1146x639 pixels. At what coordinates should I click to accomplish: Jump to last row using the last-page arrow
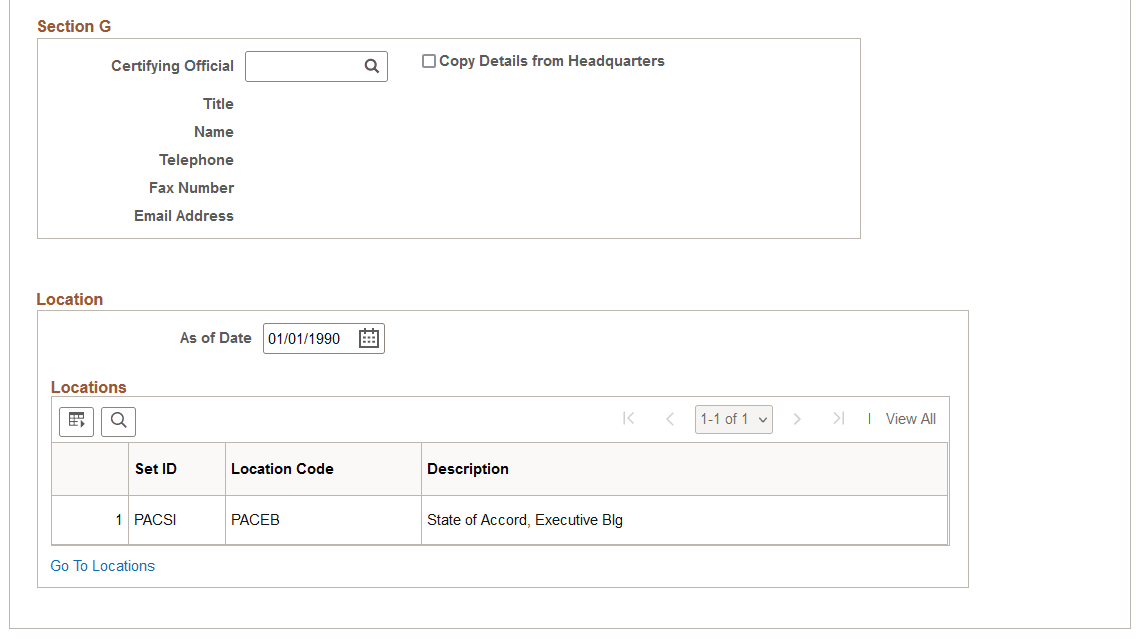tap(838, 419)
